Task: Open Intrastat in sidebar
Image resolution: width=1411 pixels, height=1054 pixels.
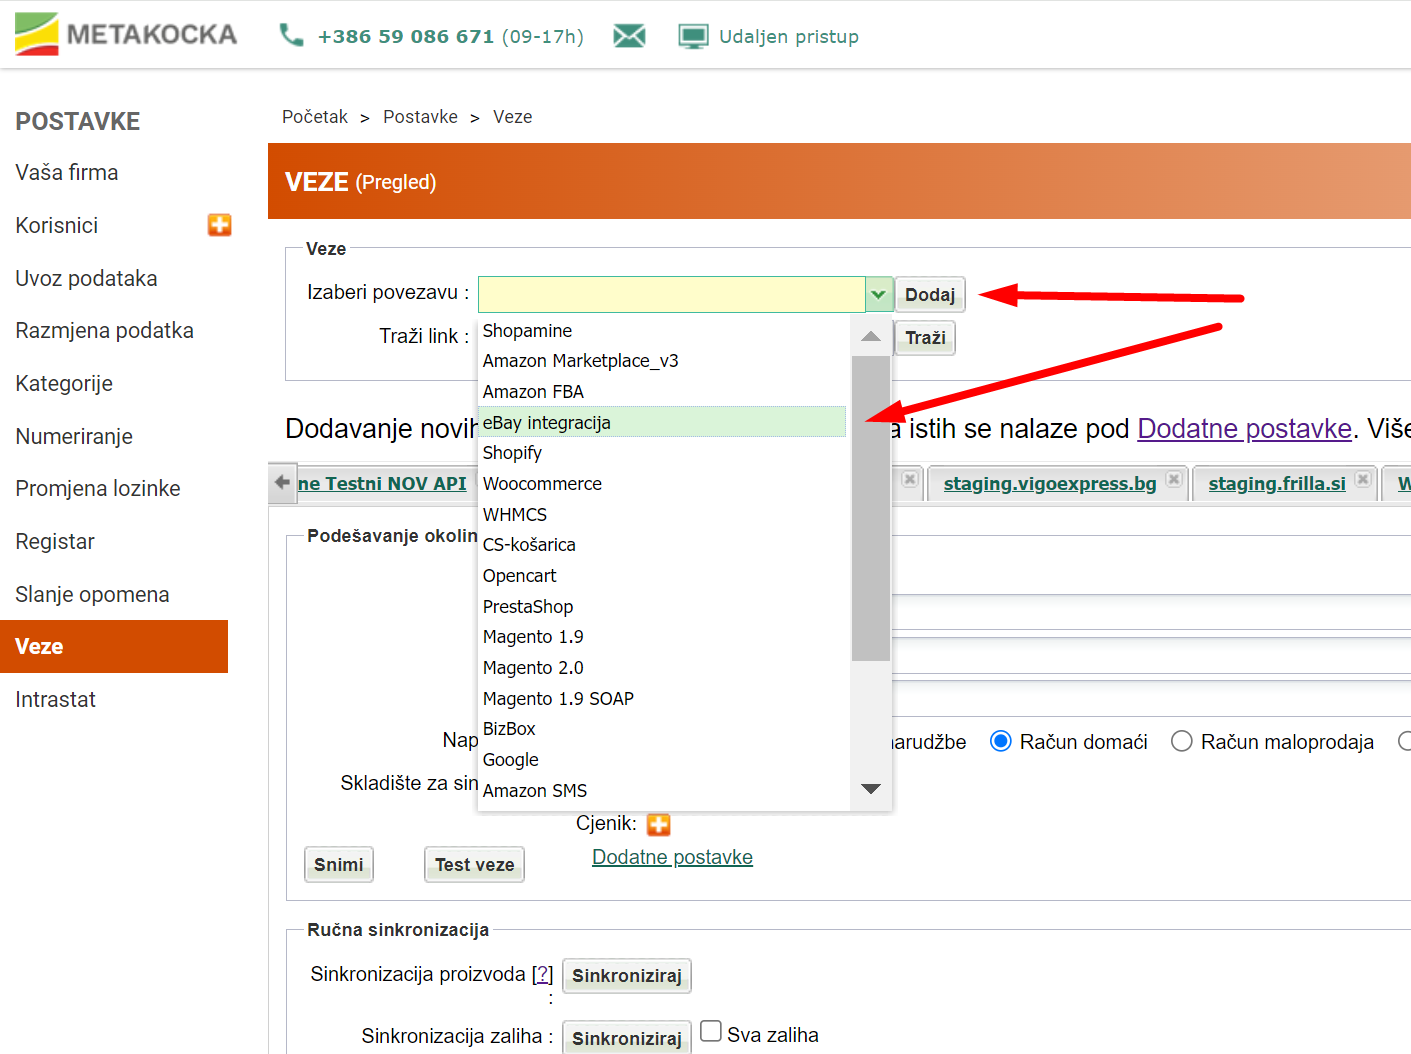Action: pyautogui.click(x=56, y=699)
